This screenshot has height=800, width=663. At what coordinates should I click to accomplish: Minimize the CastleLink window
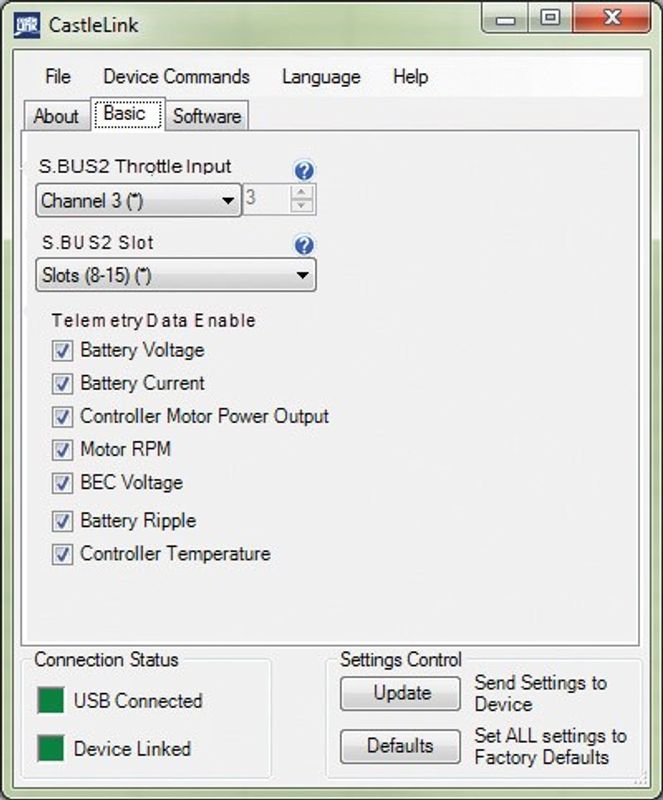coord(506,19)
